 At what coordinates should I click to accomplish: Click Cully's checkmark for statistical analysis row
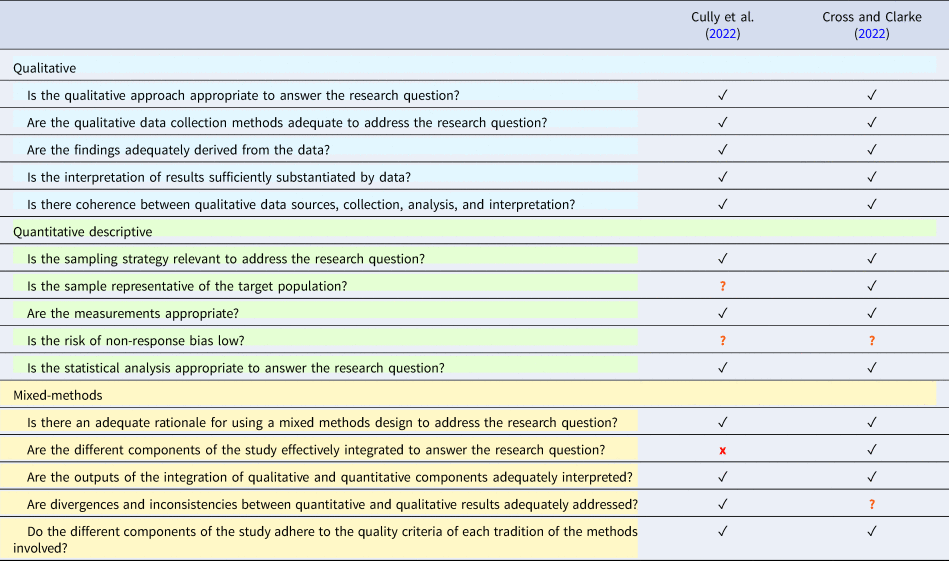722,368
